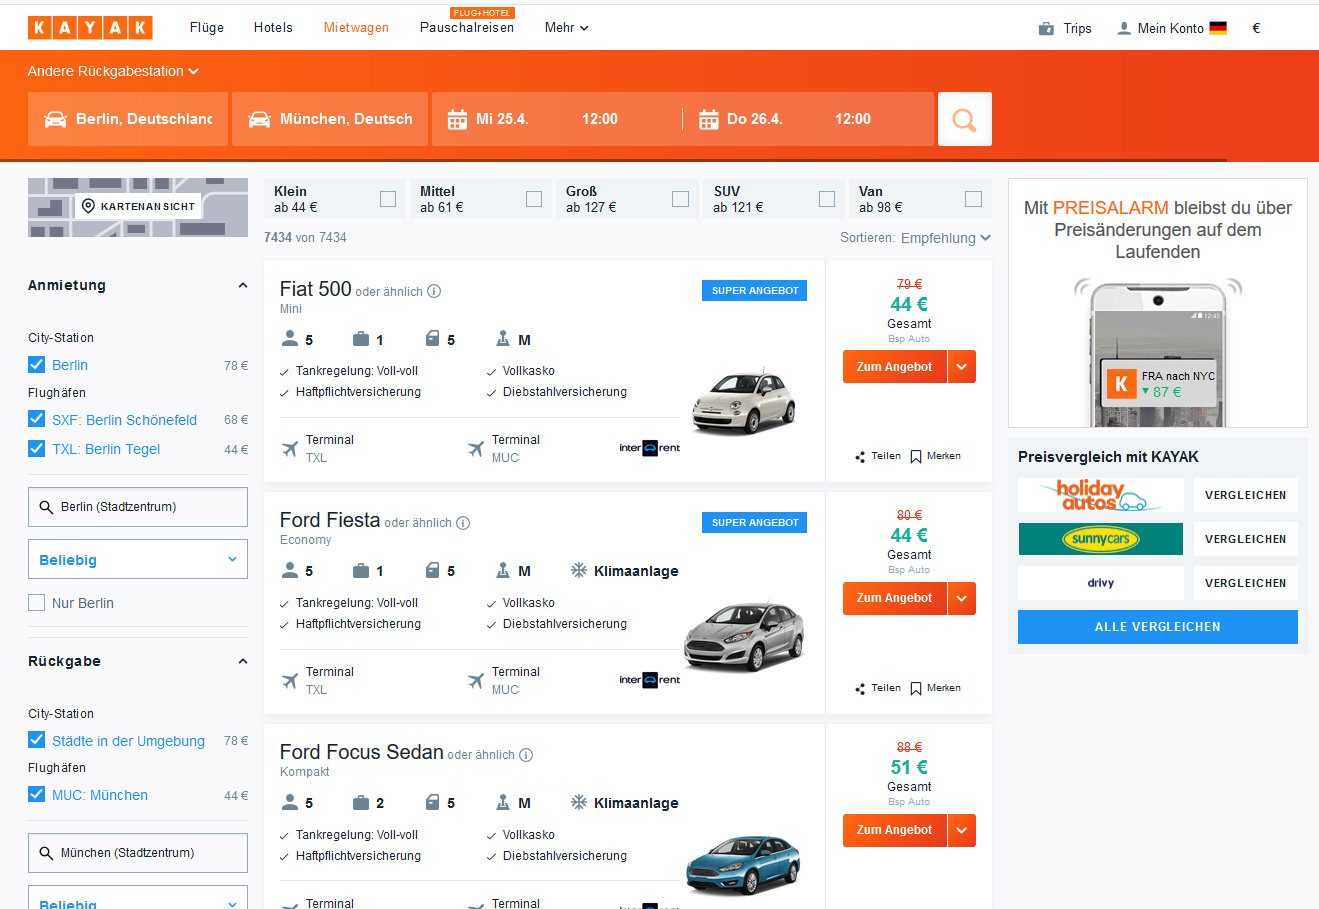Click VERGLEICHEN next to drivy
The width and height of the screenshot is (1319, 909).
[1246, 583]
